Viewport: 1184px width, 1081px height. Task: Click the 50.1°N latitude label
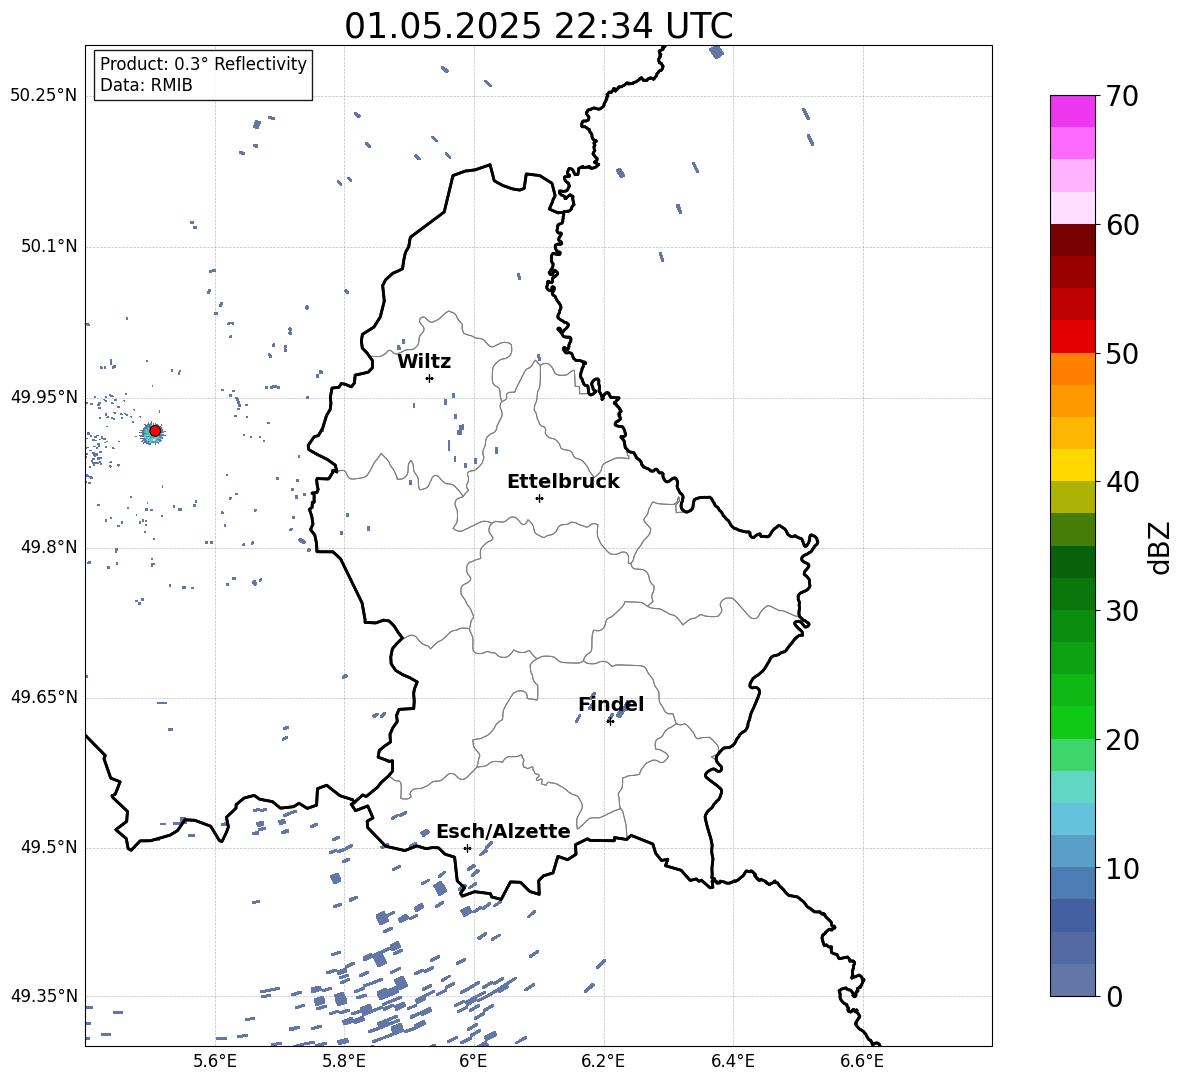click(49, 247)
